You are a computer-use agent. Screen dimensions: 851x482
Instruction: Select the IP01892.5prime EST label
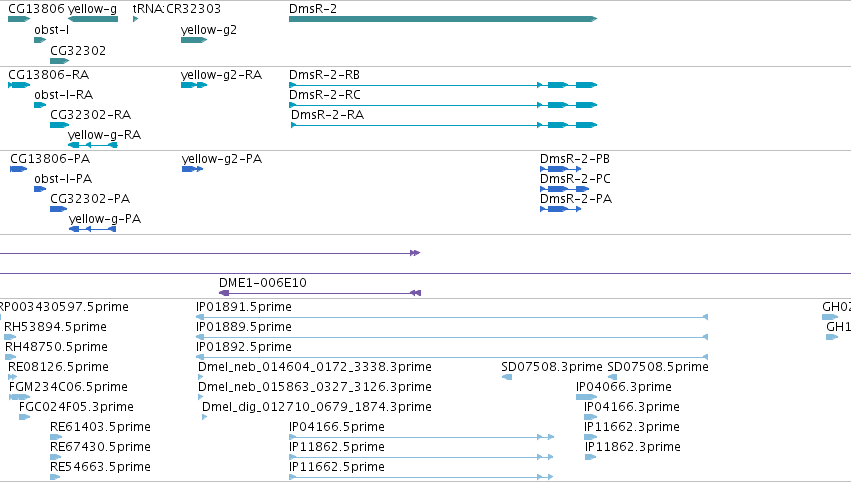pos(244,347)
